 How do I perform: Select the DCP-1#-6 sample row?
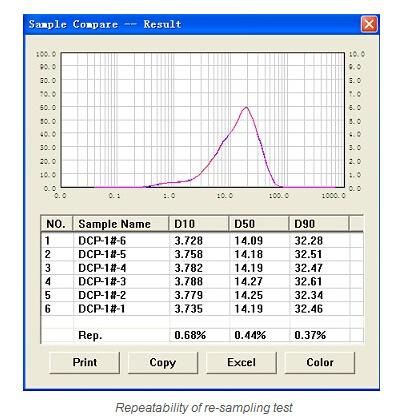[x=202, y=241]
